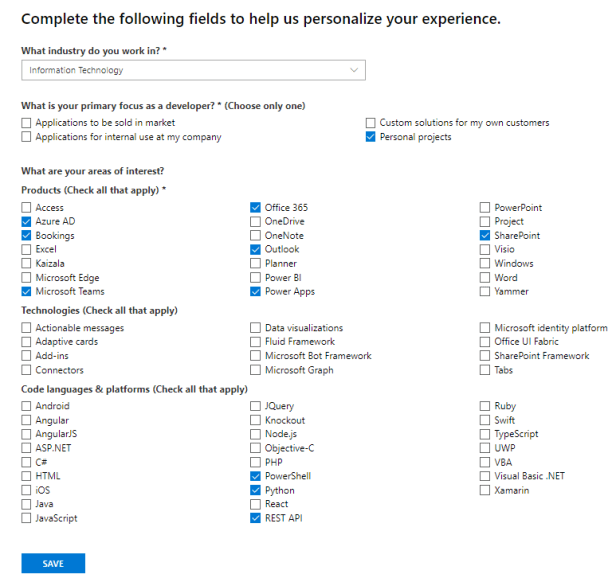The width and height of the screenshot is (616, 582).
Task: Enable the OneDrive product checkbox
Action: click(256, 222)
